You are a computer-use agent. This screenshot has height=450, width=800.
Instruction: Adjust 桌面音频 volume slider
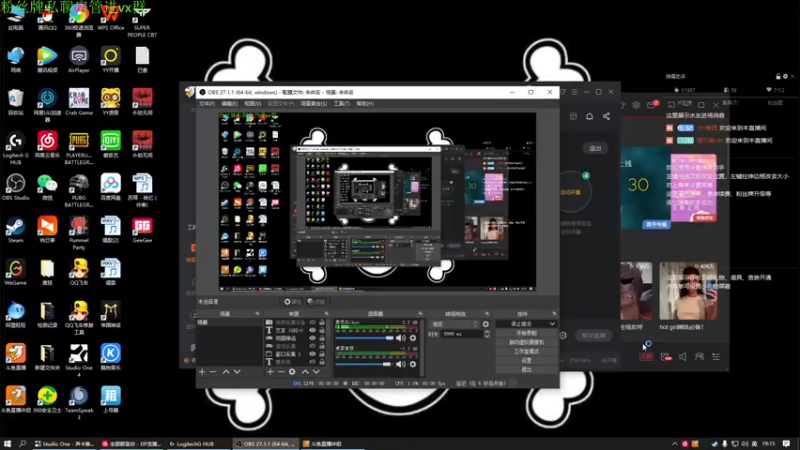pos(363,364)
